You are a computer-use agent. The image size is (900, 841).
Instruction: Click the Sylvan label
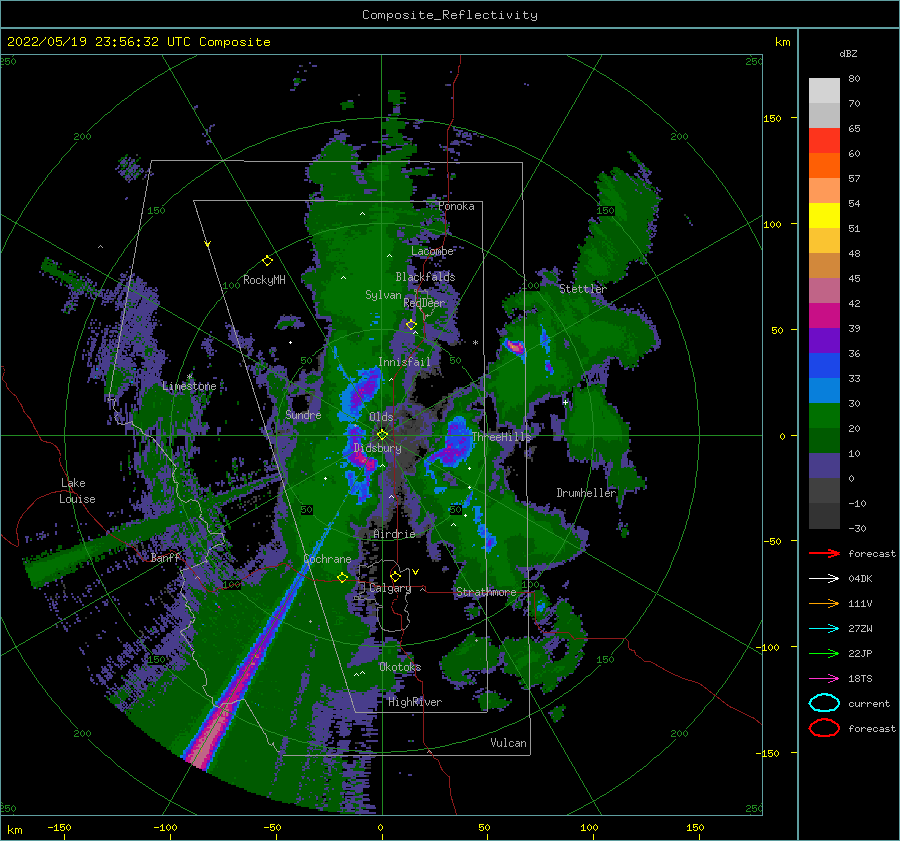[x=383, y=295]
